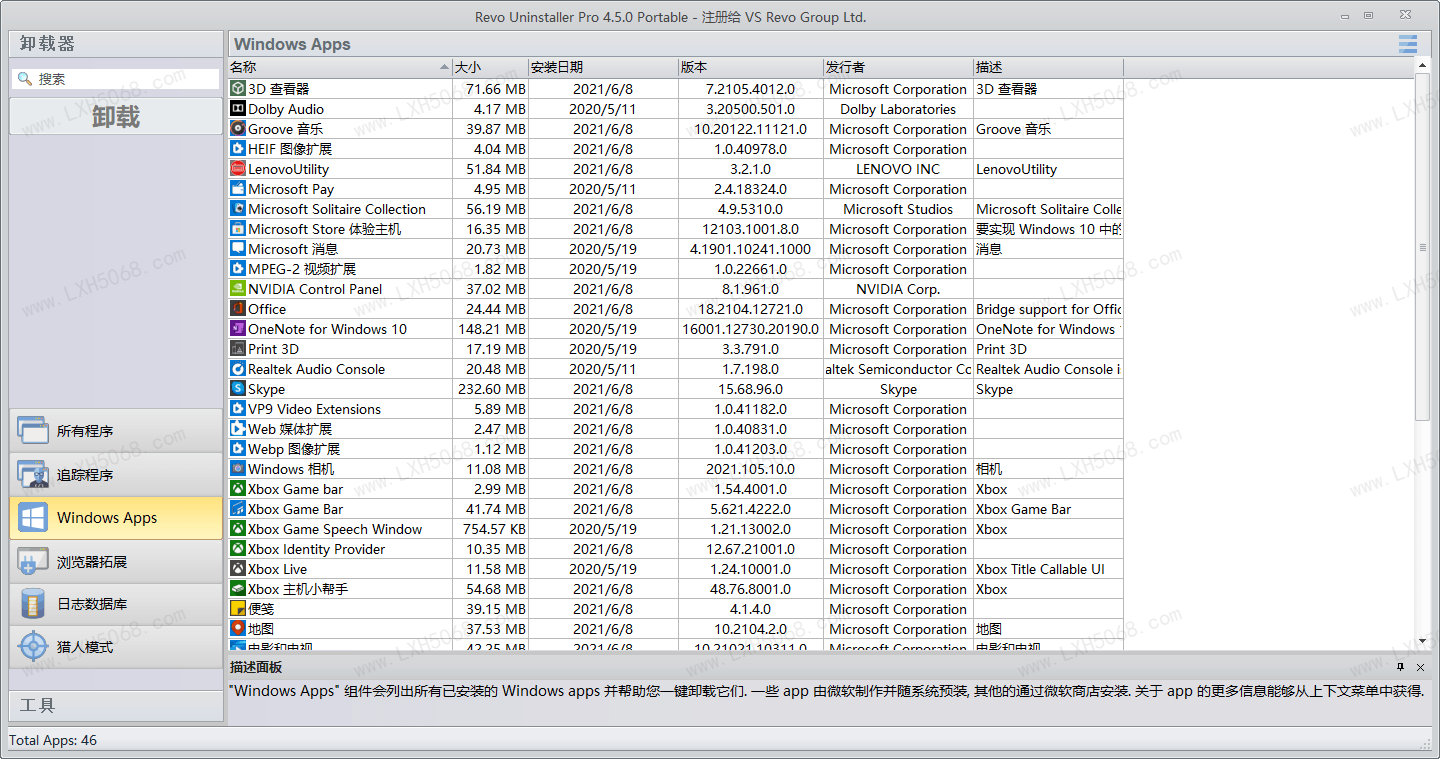
Task: Open the 追踪程序 section
Action: click(116, 475)
